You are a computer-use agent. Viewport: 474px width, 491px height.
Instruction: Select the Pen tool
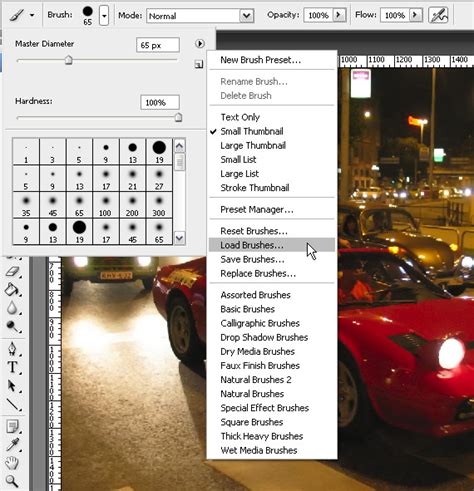tap(13, 349)
